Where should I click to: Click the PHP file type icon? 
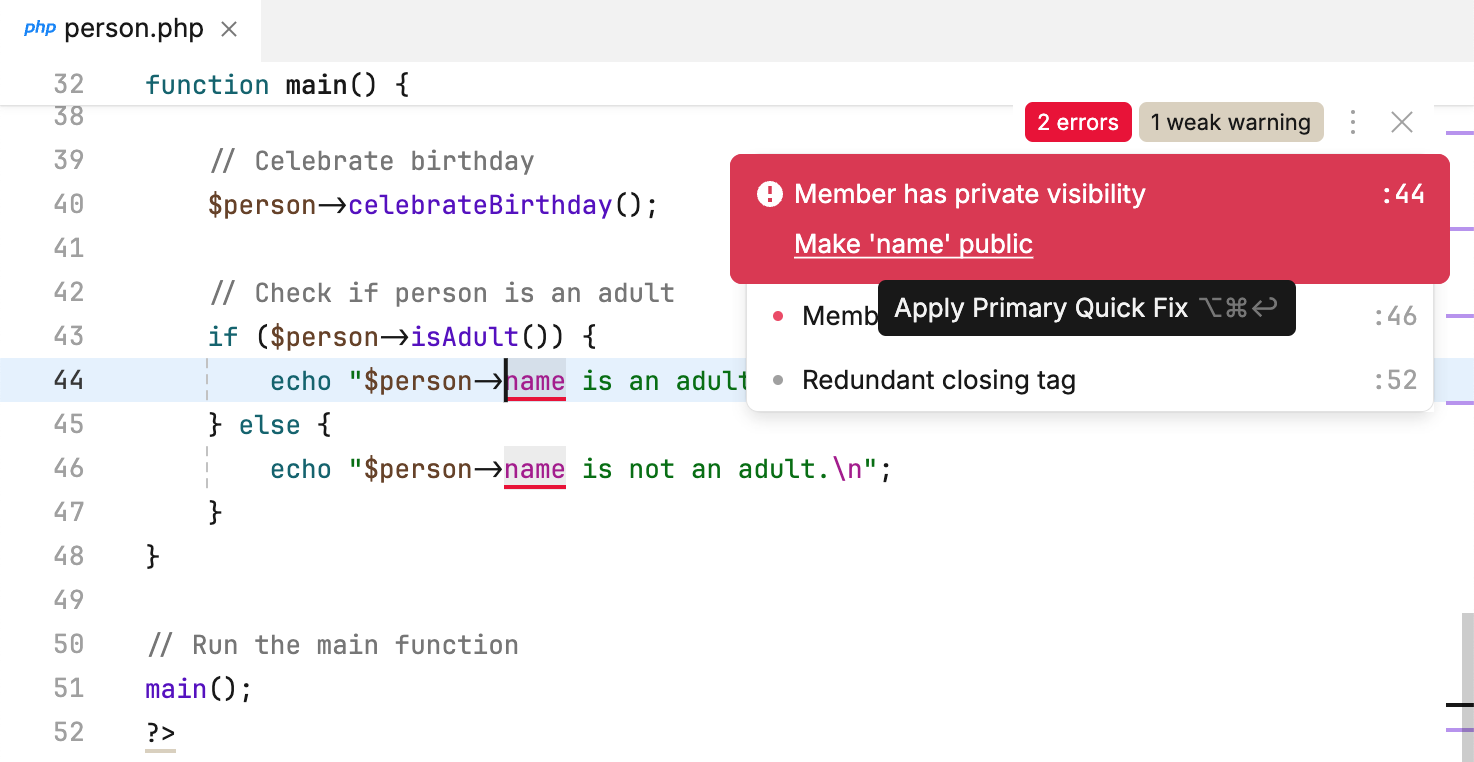40,29
